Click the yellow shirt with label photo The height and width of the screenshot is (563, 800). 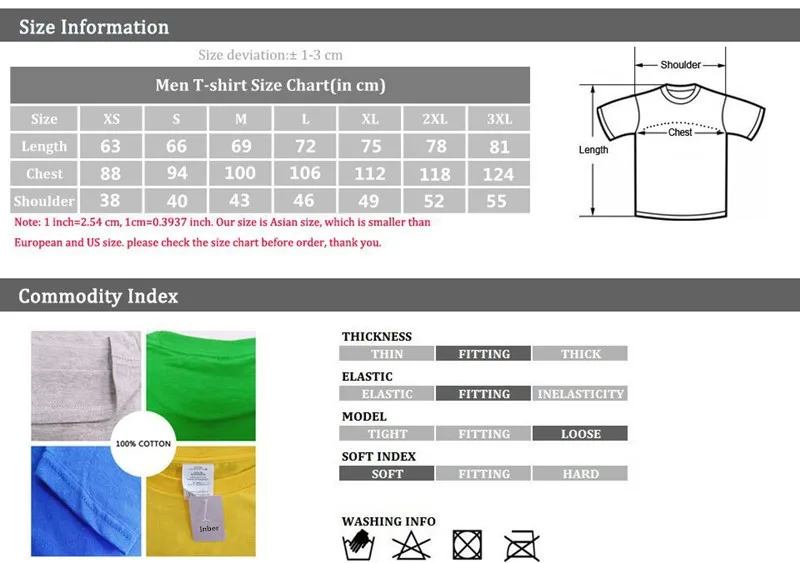[201, 501]
